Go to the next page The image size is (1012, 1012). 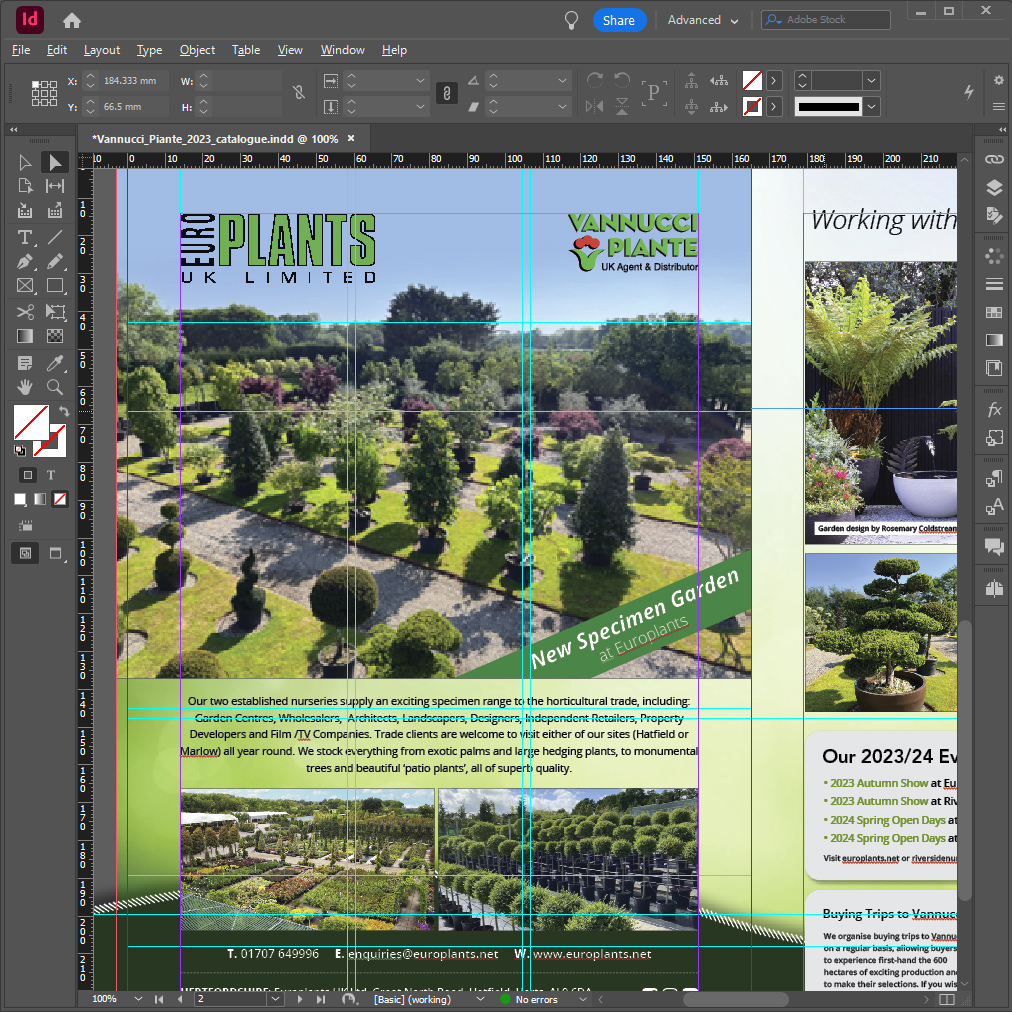(299, 999)
